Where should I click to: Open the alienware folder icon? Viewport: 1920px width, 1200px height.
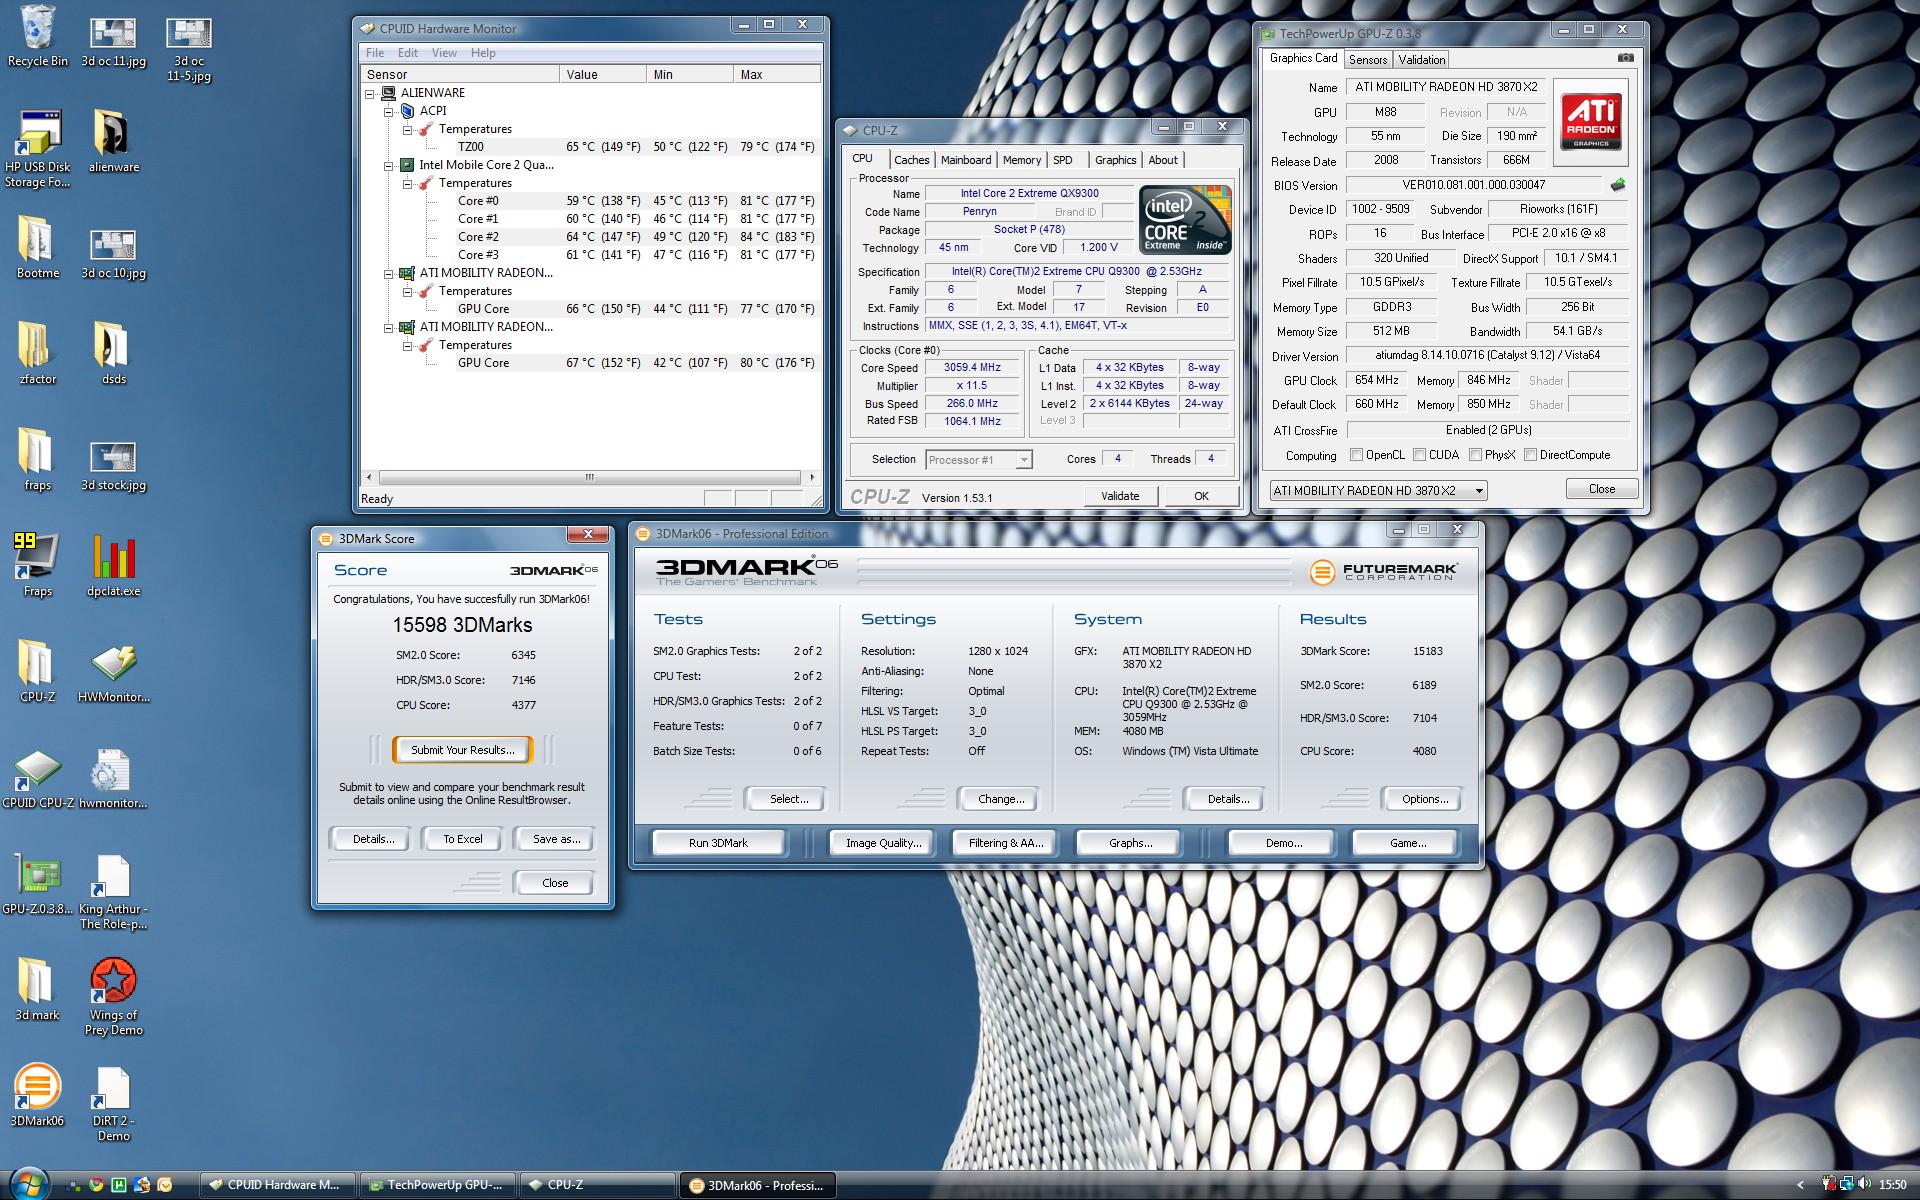113,141
